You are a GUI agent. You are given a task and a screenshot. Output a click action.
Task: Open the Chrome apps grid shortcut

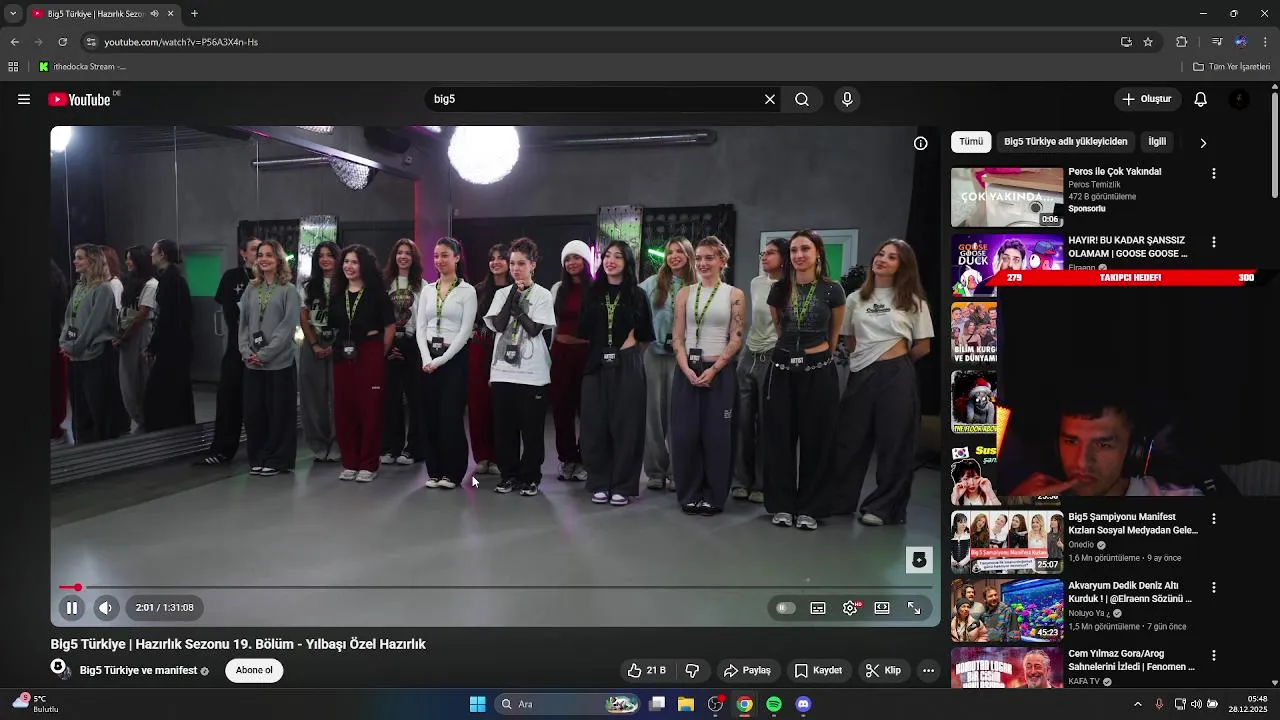tap(13, 67)
